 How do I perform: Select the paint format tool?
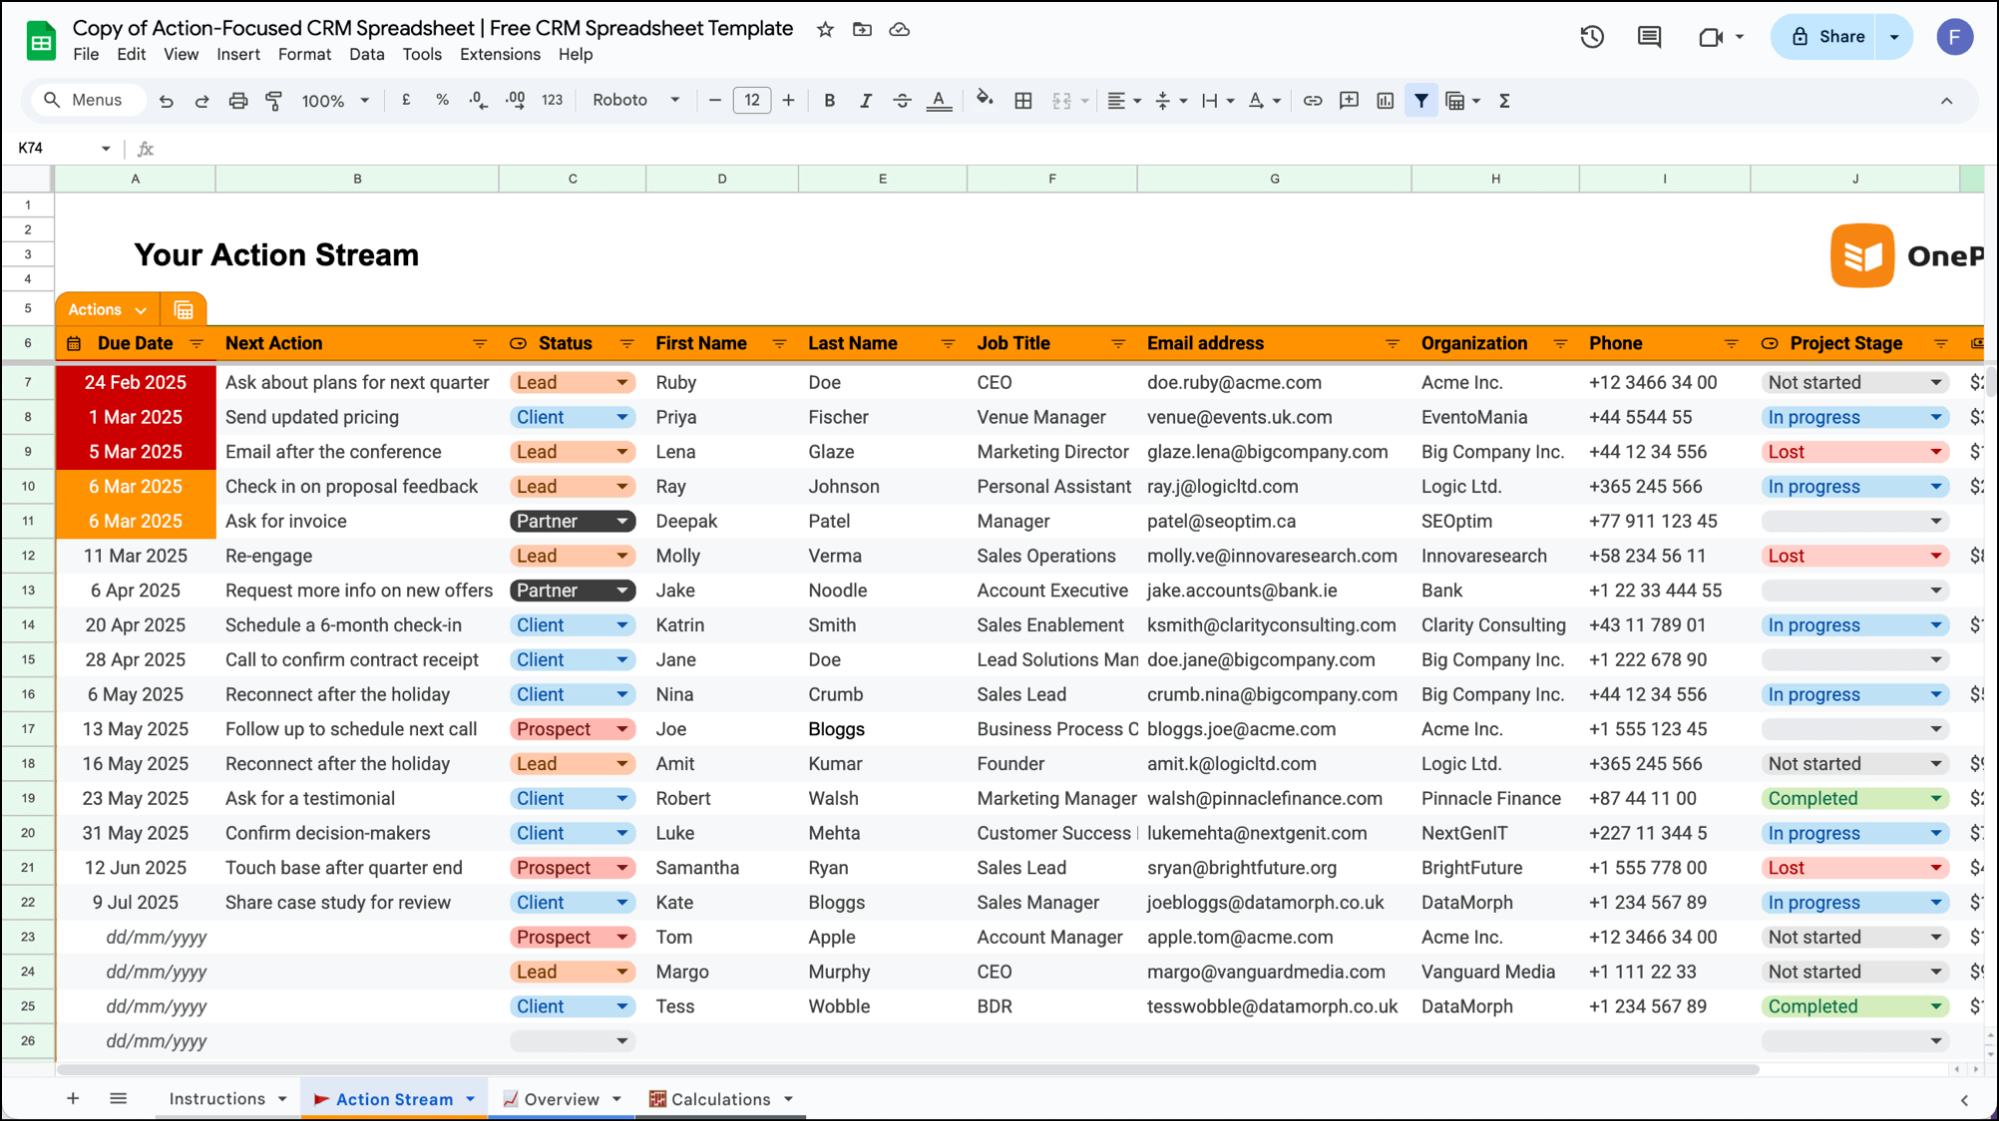(x=274, y=100)
